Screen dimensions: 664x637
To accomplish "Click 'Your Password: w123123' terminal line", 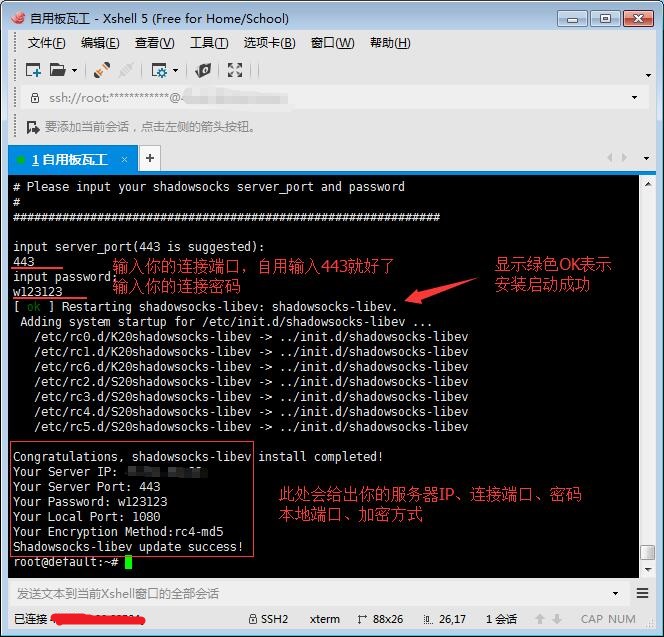I will 90,502.
